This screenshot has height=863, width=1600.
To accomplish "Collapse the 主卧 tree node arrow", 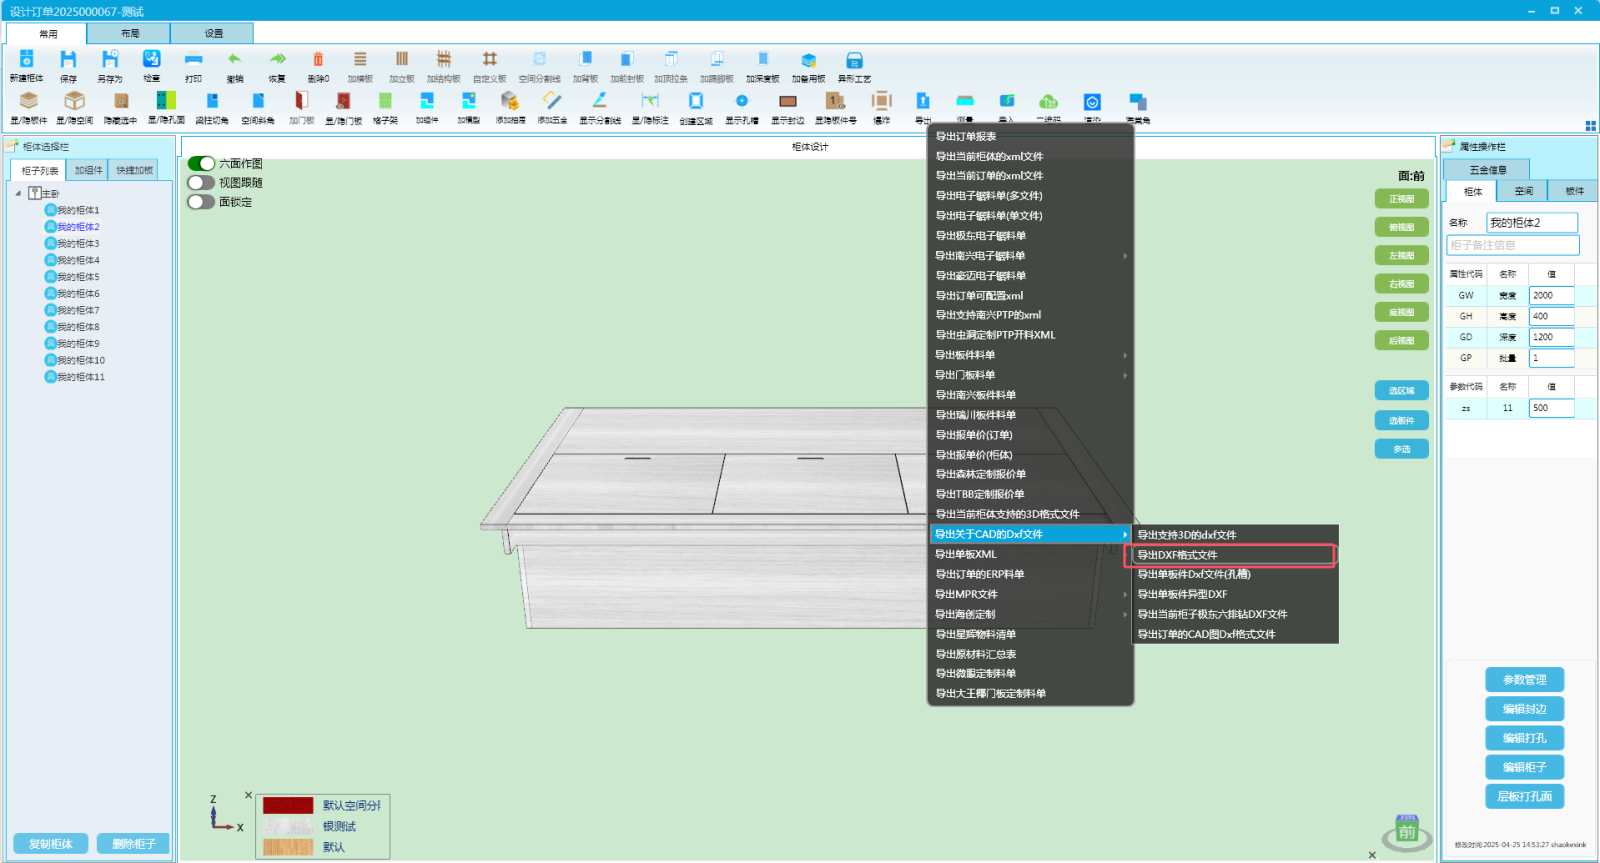I will [18, 193].
